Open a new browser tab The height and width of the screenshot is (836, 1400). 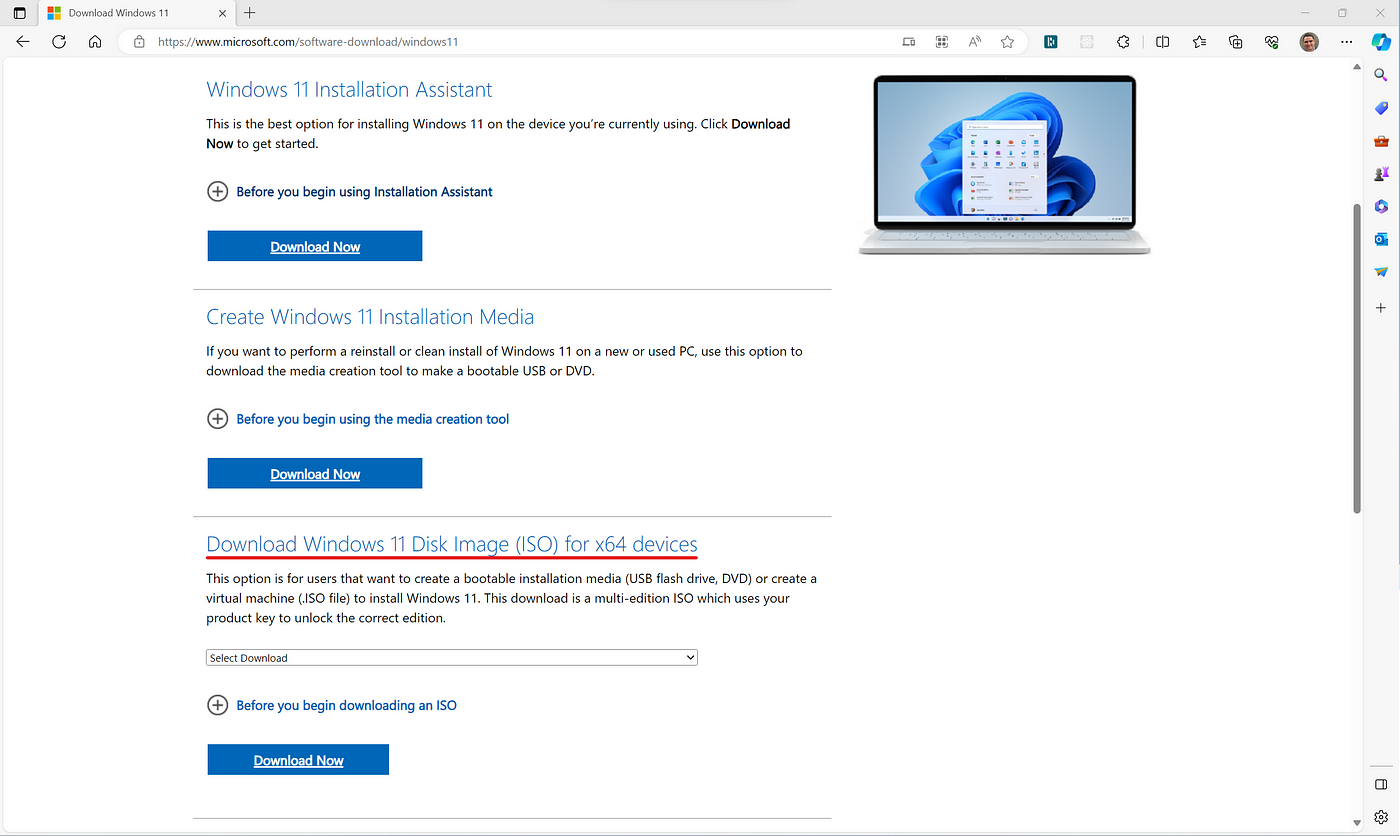point(250,13)
